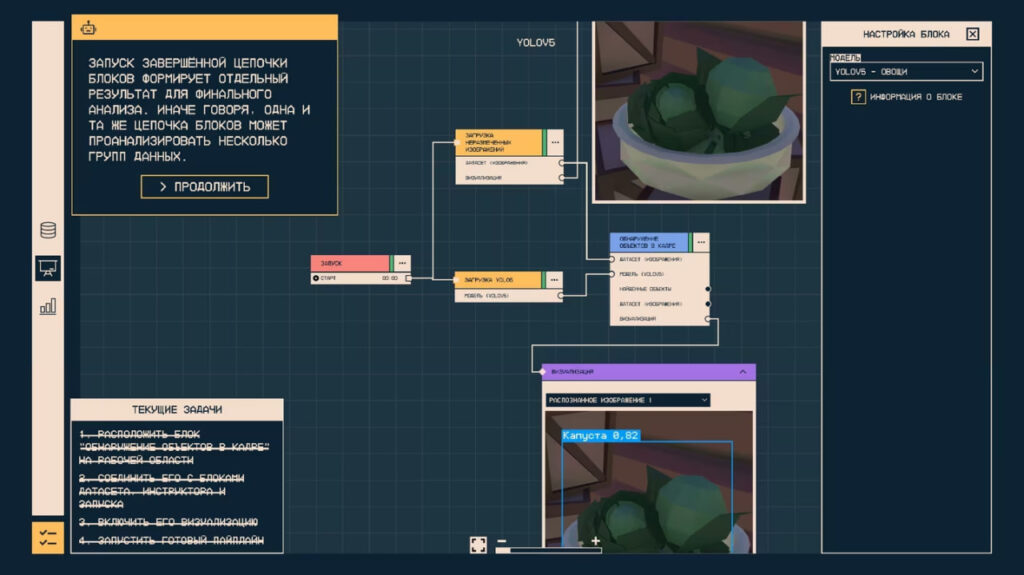Viewport: 1024px width, 575px height.
Task: Click the zoom slider bar at bottom
Action: coord(549,548)
